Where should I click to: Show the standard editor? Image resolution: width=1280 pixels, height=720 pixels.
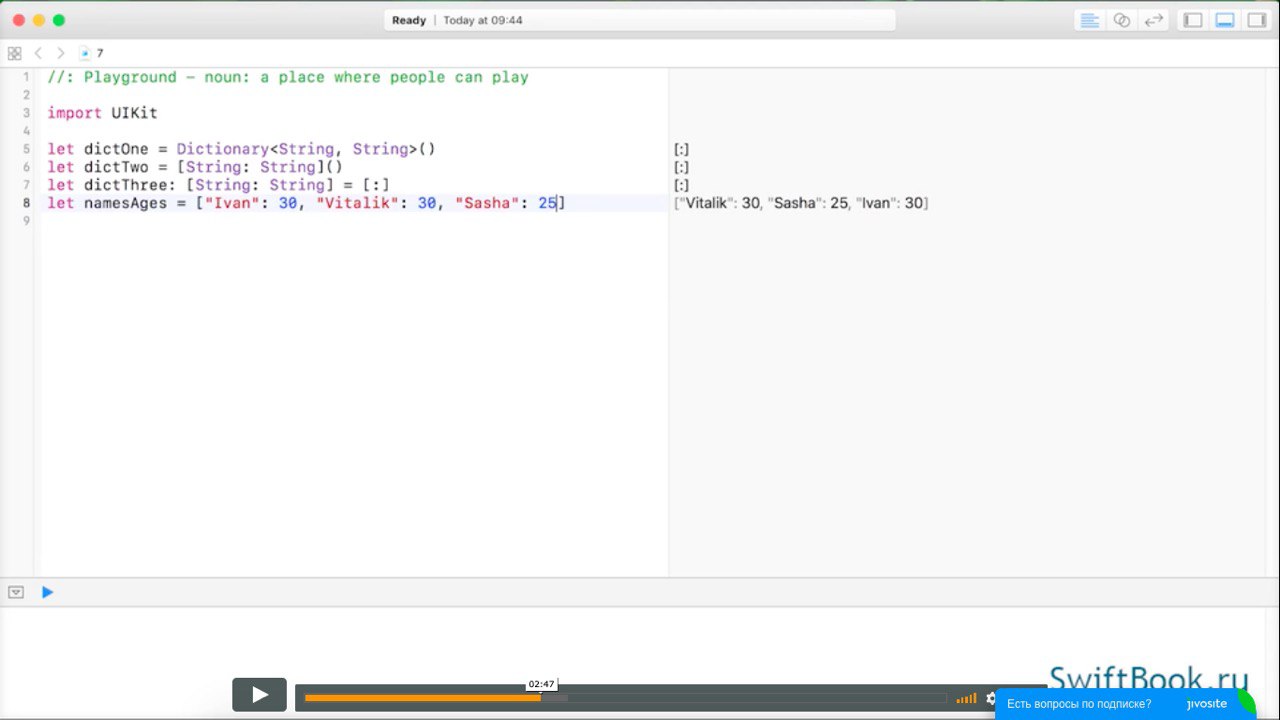coord(1090,20)
